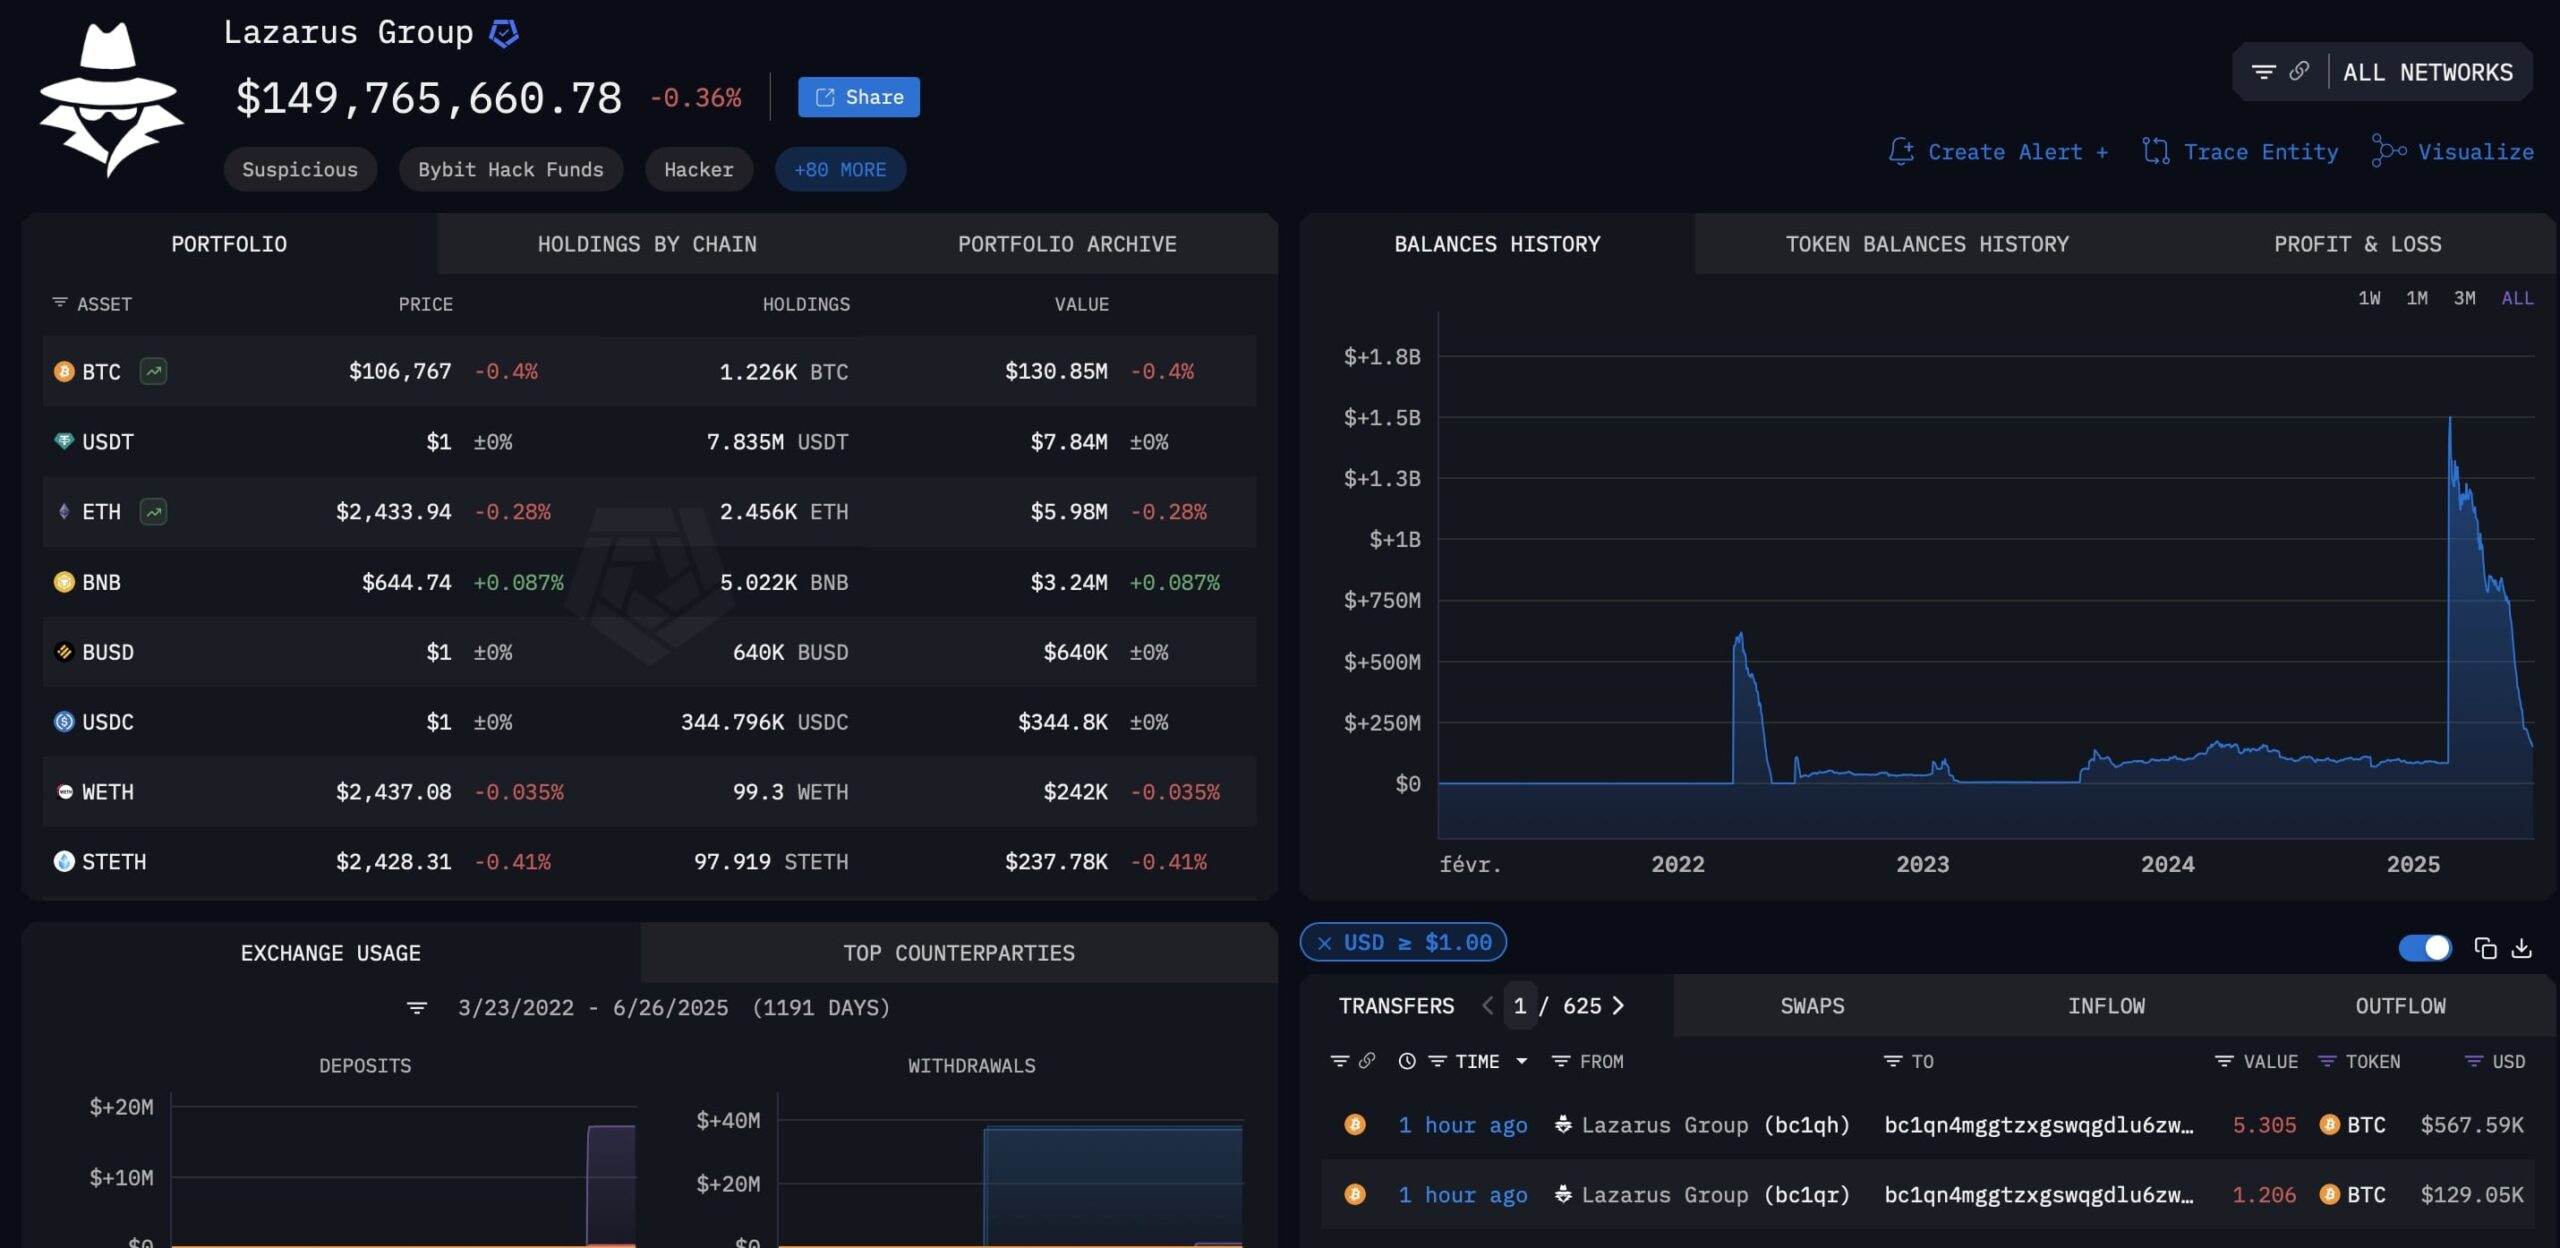The width and height of the screenshot is (2560, 1248).
Task: Set chart range to 1M
Action: [2417, 298]
